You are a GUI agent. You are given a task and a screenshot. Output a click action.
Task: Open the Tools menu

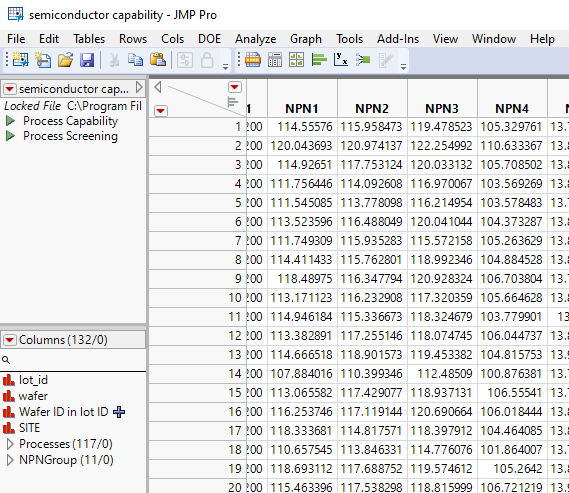pyautogui.click(x=349, y=39)
